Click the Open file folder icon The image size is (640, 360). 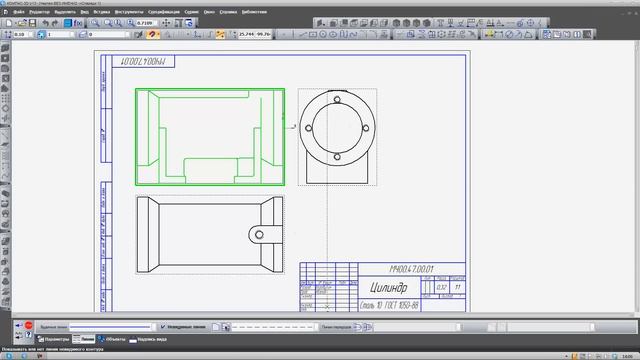(x=22, y=23)
